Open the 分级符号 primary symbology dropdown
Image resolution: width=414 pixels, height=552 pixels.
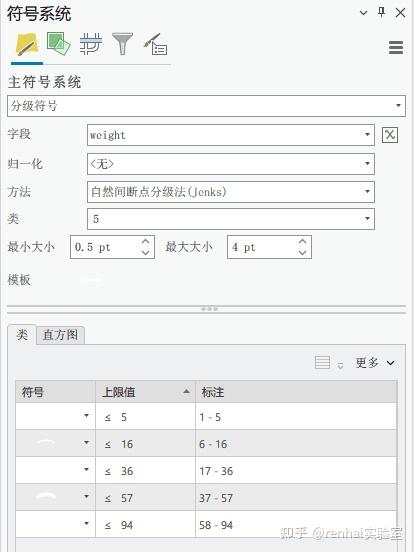click(206, 106)
